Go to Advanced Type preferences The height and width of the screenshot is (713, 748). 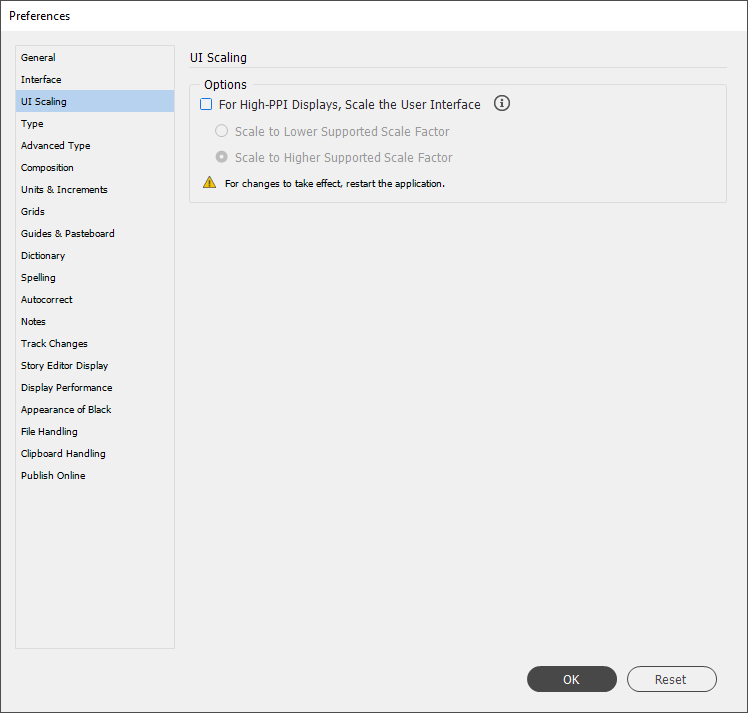tap(95, 145)
